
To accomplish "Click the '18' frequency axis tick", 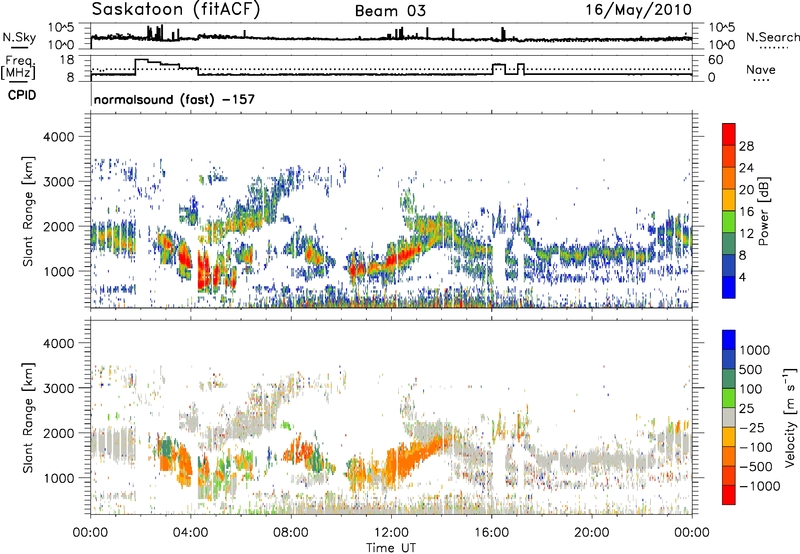I will tap(67, 60).
